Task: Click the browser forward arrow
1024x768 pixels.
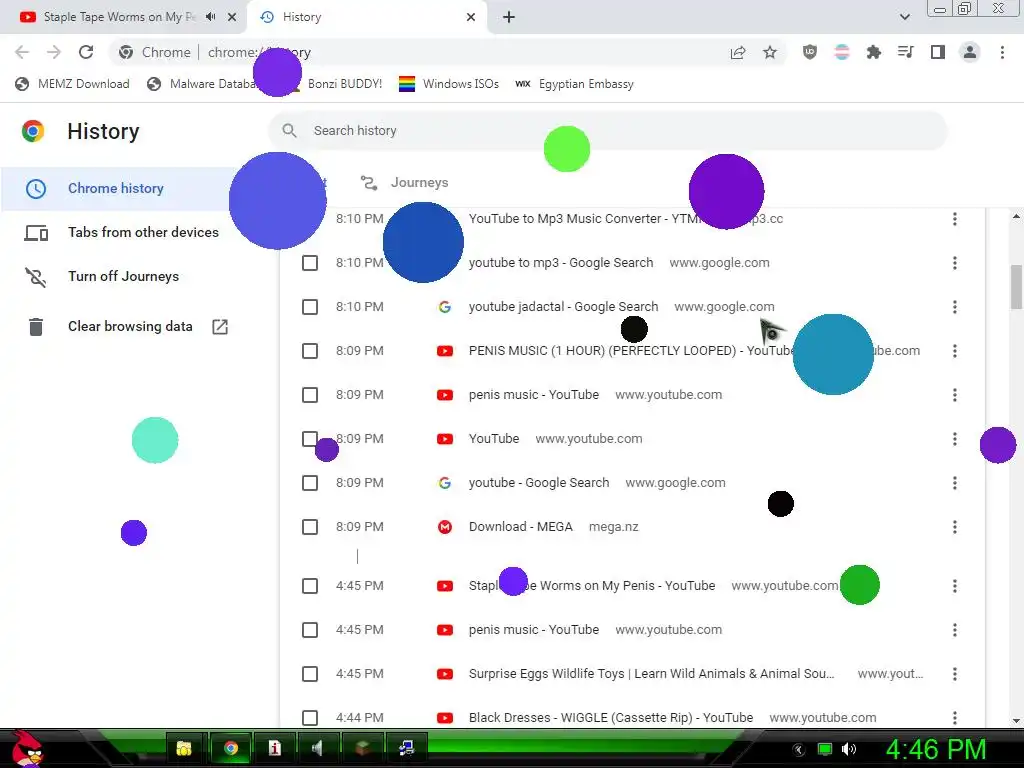Action: click(x=54, y=52)
